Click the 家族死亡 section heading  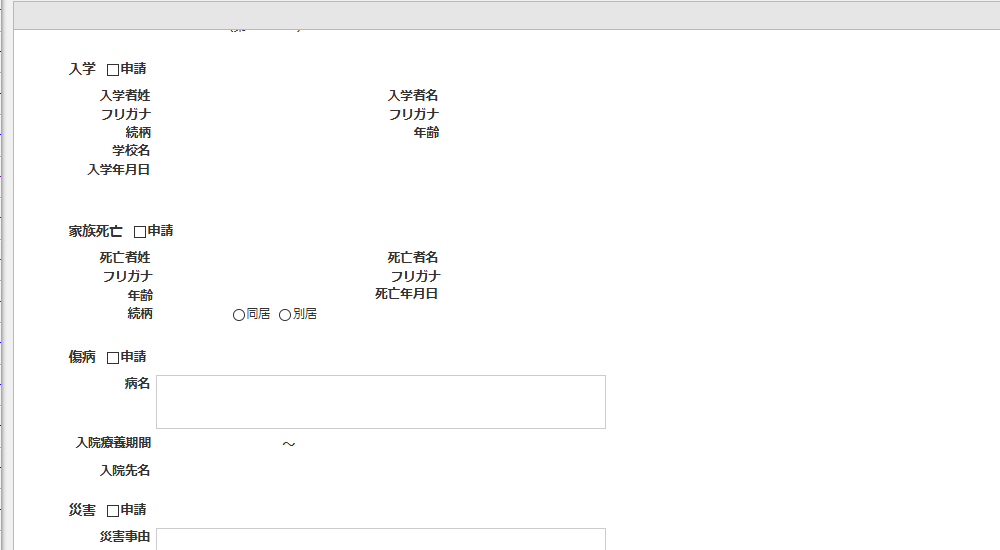(95, 231)
